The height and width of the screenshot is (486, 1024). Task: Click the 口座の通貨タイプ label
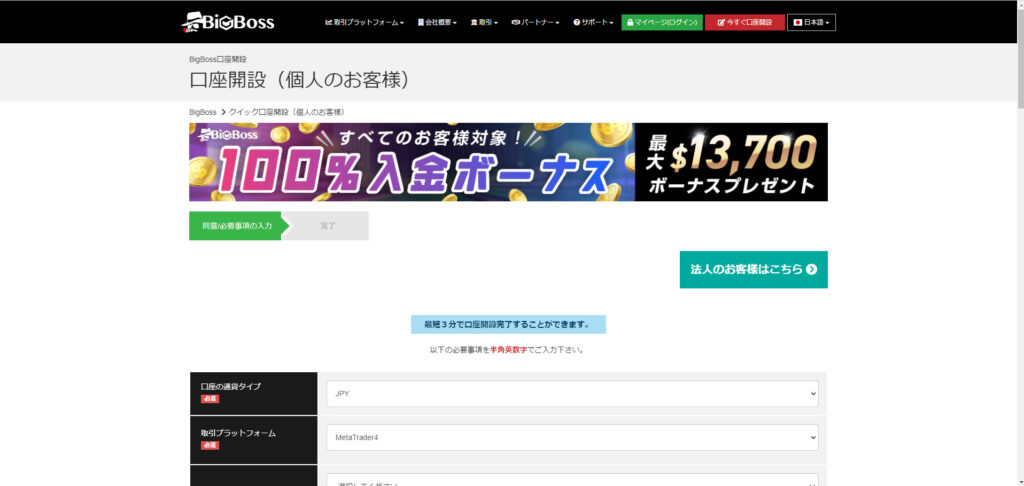tap(231, 387)
